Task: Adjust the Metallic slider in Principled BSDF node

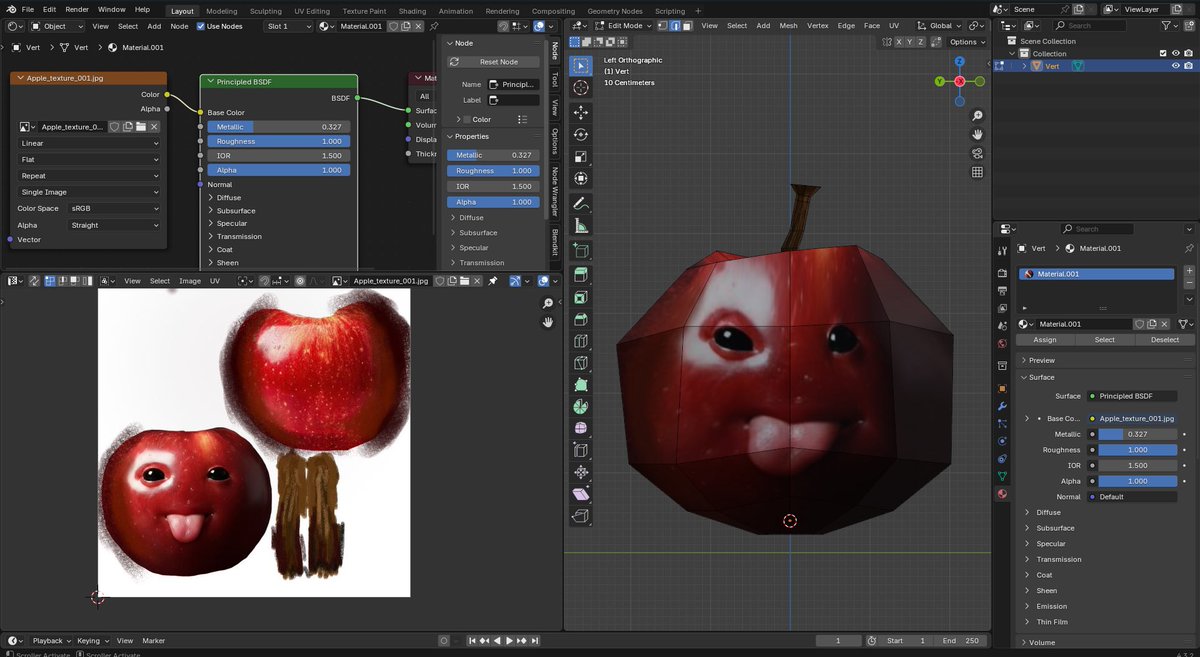Action: click(x=277, y=127)
